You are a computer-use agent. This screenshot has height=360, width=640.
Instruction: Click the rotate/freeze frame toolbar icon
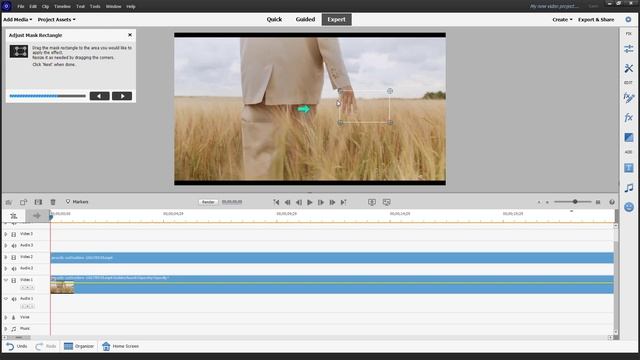click(x=23, y=202)
